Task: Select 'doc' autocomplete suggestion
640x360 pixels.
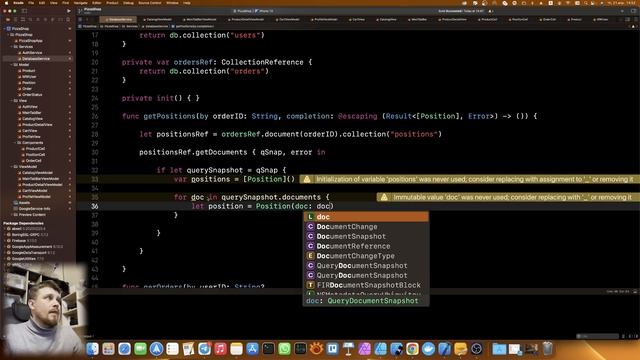Action: point(366,217)
